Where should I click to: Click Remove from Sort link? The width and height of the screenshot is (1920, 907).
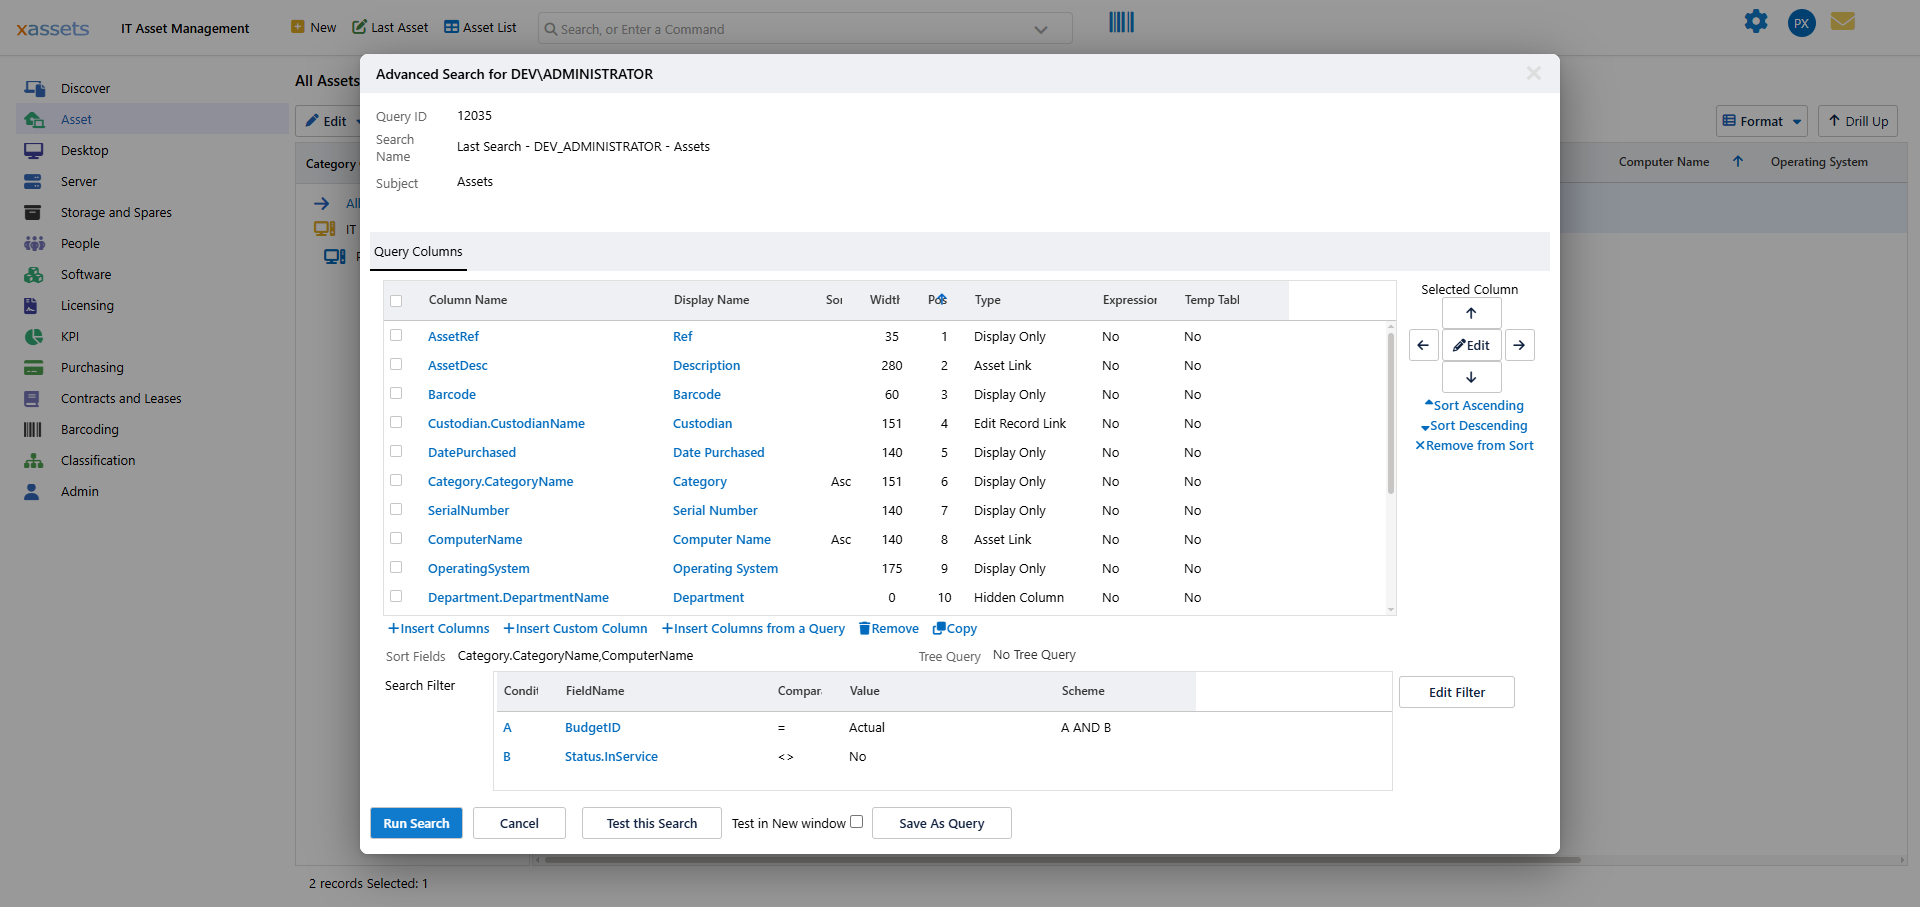[1474, 445]
